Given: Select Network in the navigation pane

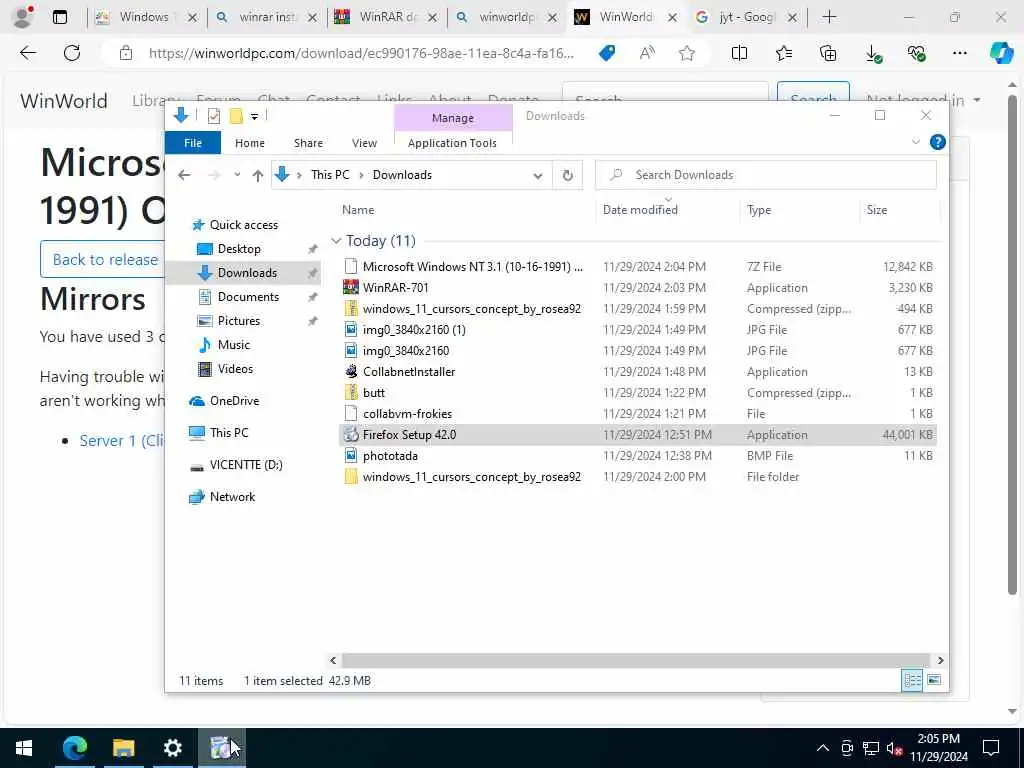Looking at the screenshot, I should point(232,497).
